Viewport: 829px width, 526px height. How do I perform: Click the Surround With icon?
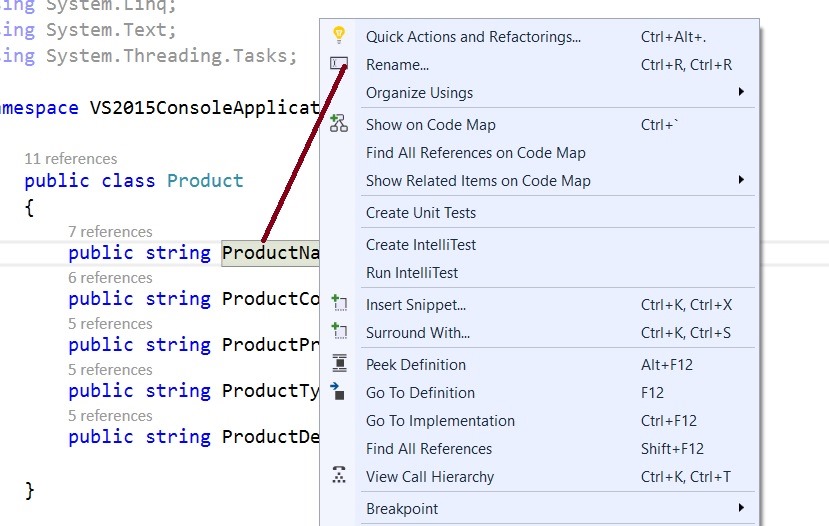click(339, 332)
